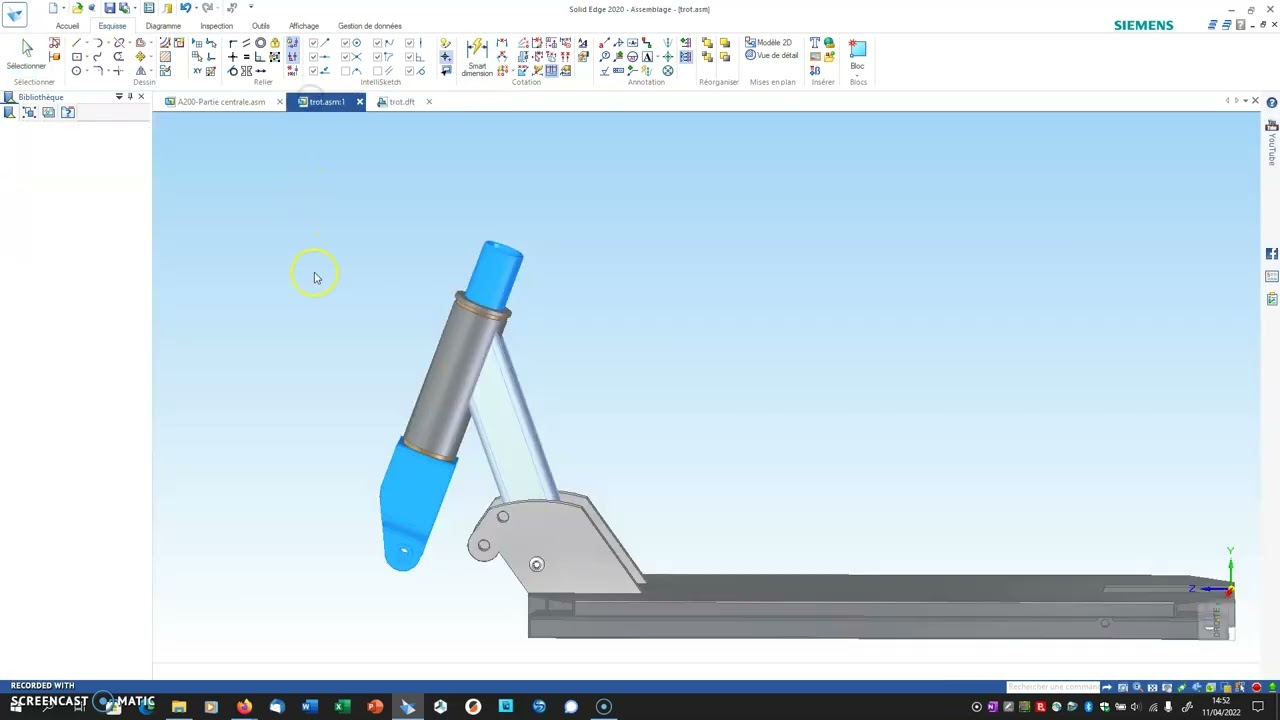Select the Circle sketch tool

(x=76, y=71)
